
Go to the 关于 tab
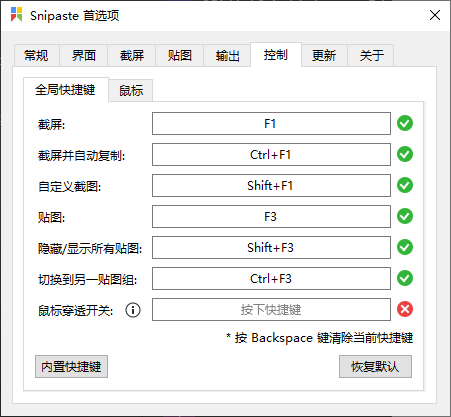pos(371,55)
